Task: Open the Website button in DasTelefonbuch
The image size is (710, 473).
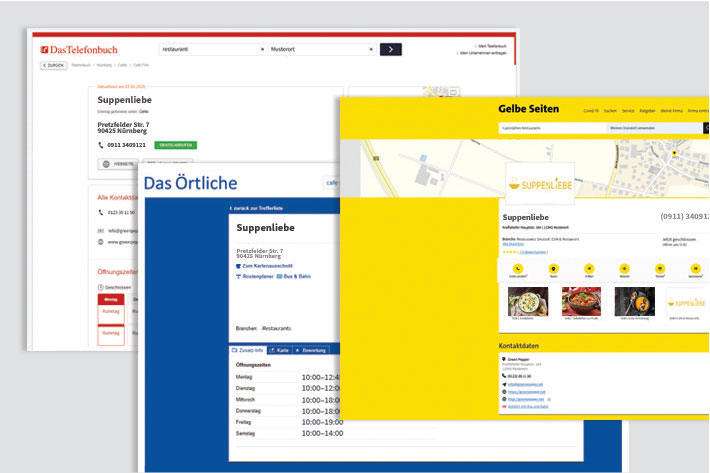Action: 118,164
